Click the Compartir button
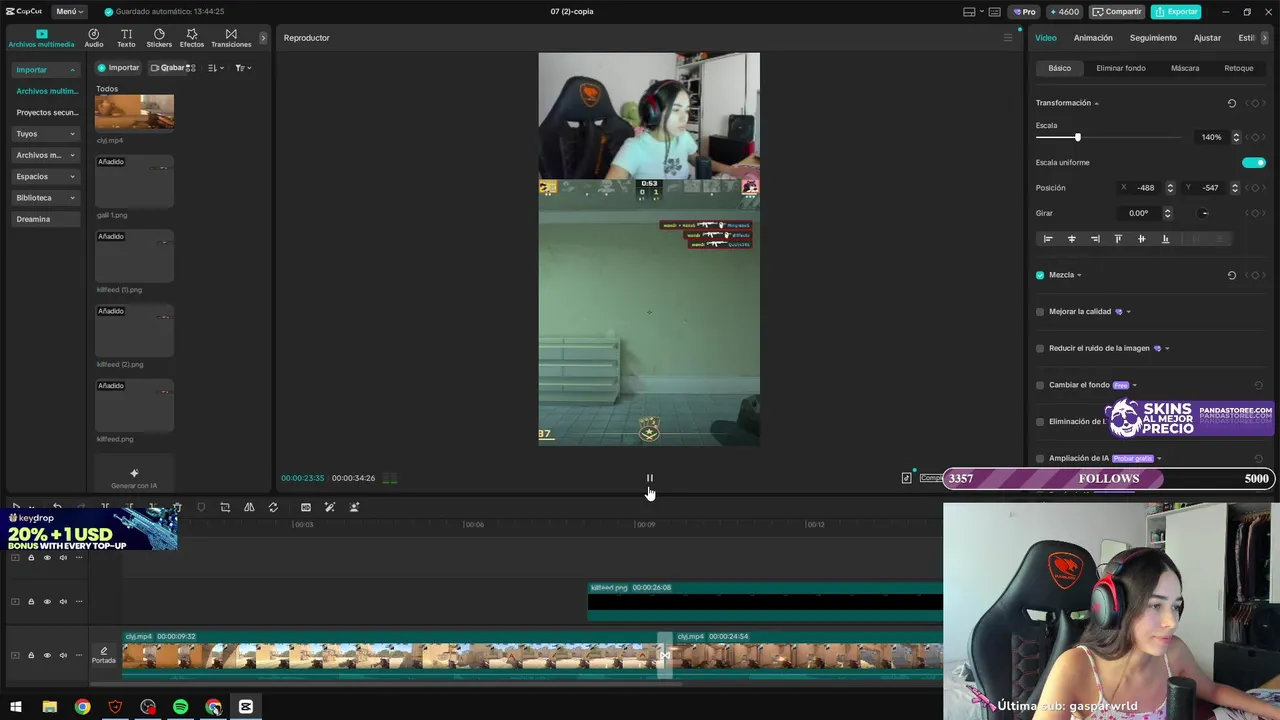The width and height of the screenshot is (1280, 720). [1116, 12]
